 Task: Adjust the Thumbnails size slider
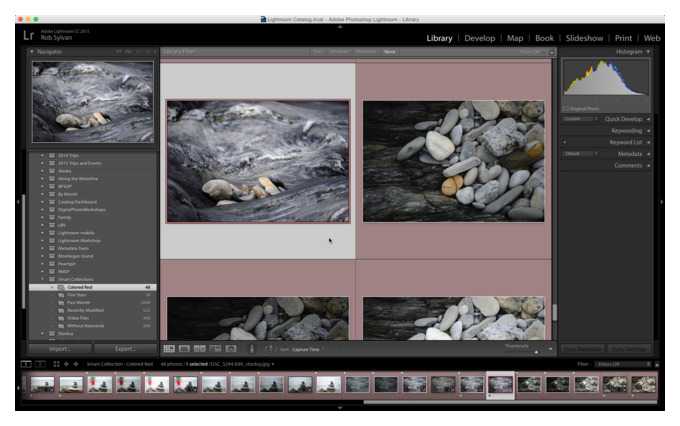tap(535, 350)
